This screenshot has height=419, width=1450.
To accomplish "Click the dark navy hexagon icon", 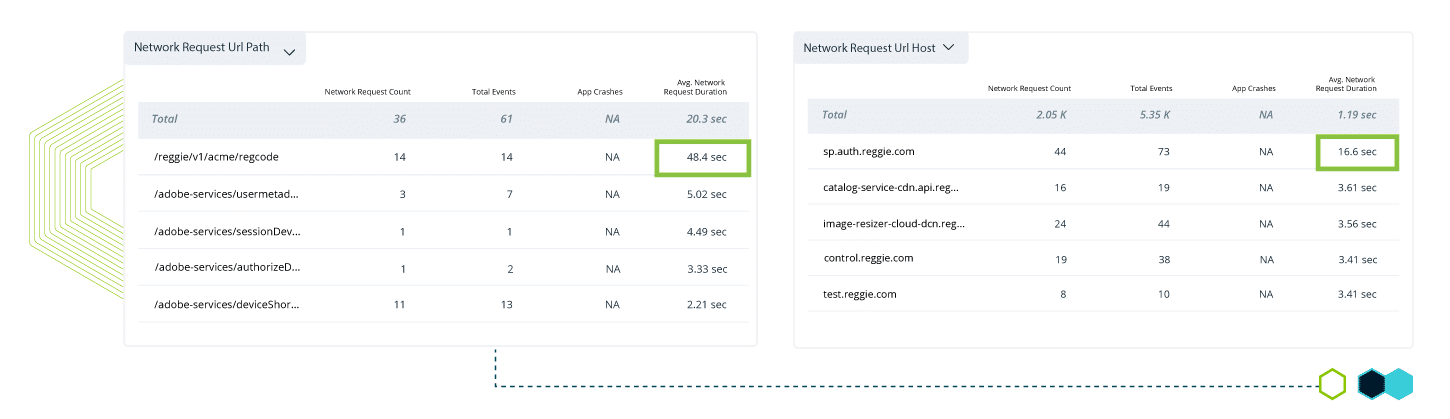I will [1372, 384].
